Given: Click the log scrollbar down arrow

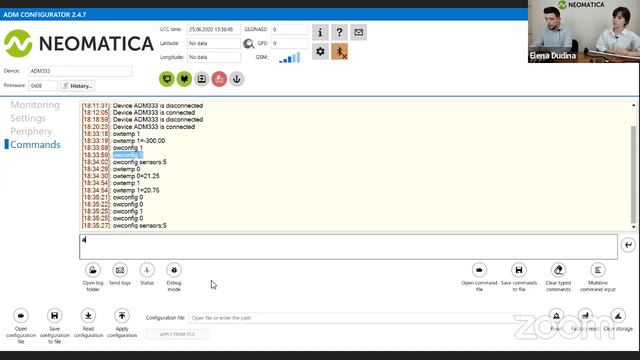Looking at the screenshot, I should point(633,227).
